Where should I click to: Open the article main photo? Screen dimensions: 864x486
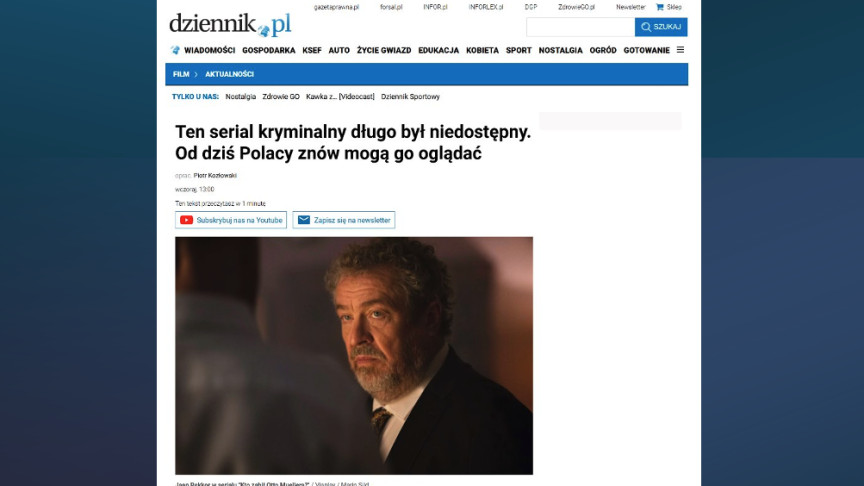pos(354,355)
